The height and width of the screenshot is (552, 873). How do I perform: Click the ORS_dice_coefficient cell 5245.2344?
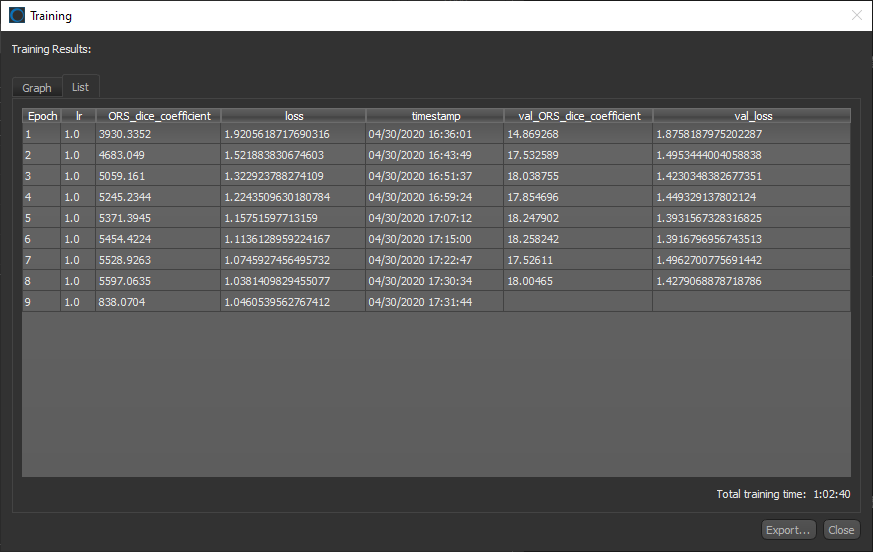[x=125, y=197]
